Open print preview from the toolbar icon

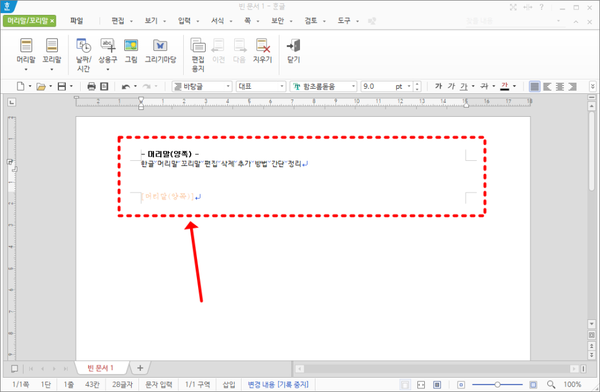tap(104, 87)
